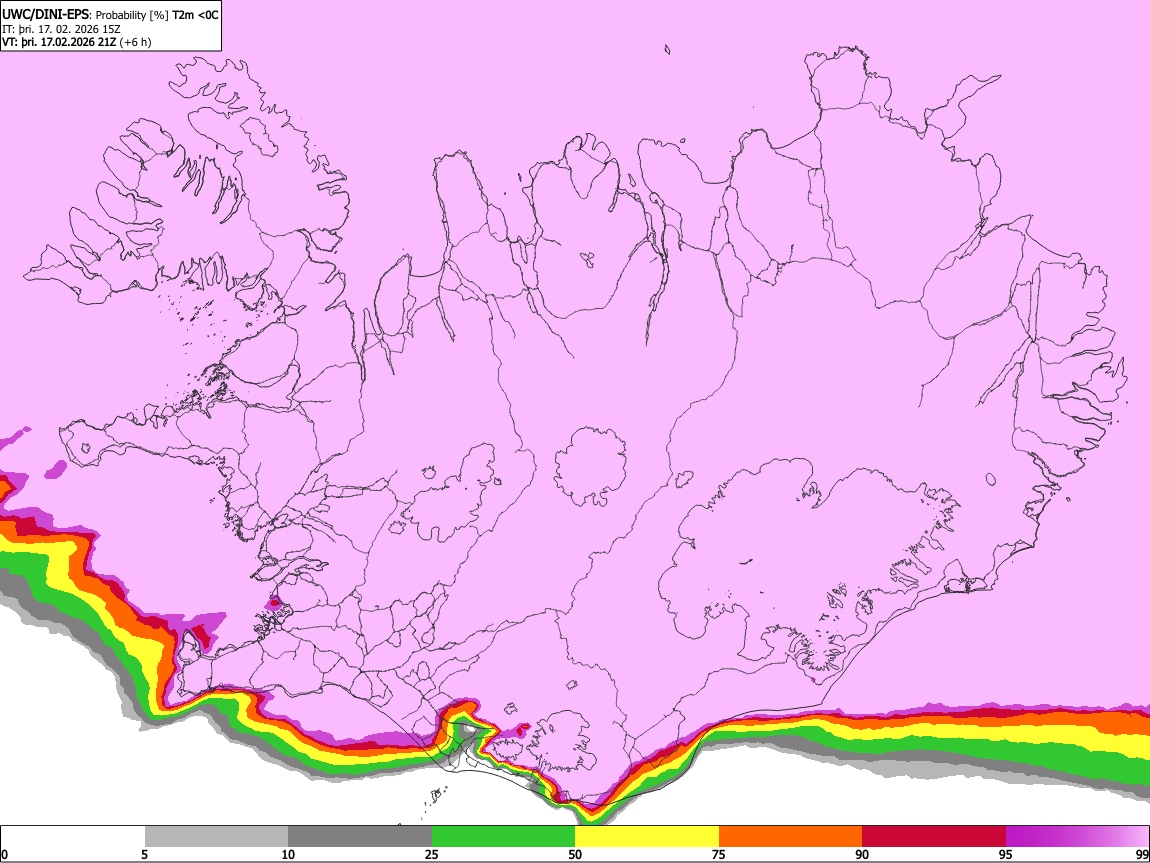Click the '(+6 h)' forecast offset text
1150x863 pixels.
[135, 42]
